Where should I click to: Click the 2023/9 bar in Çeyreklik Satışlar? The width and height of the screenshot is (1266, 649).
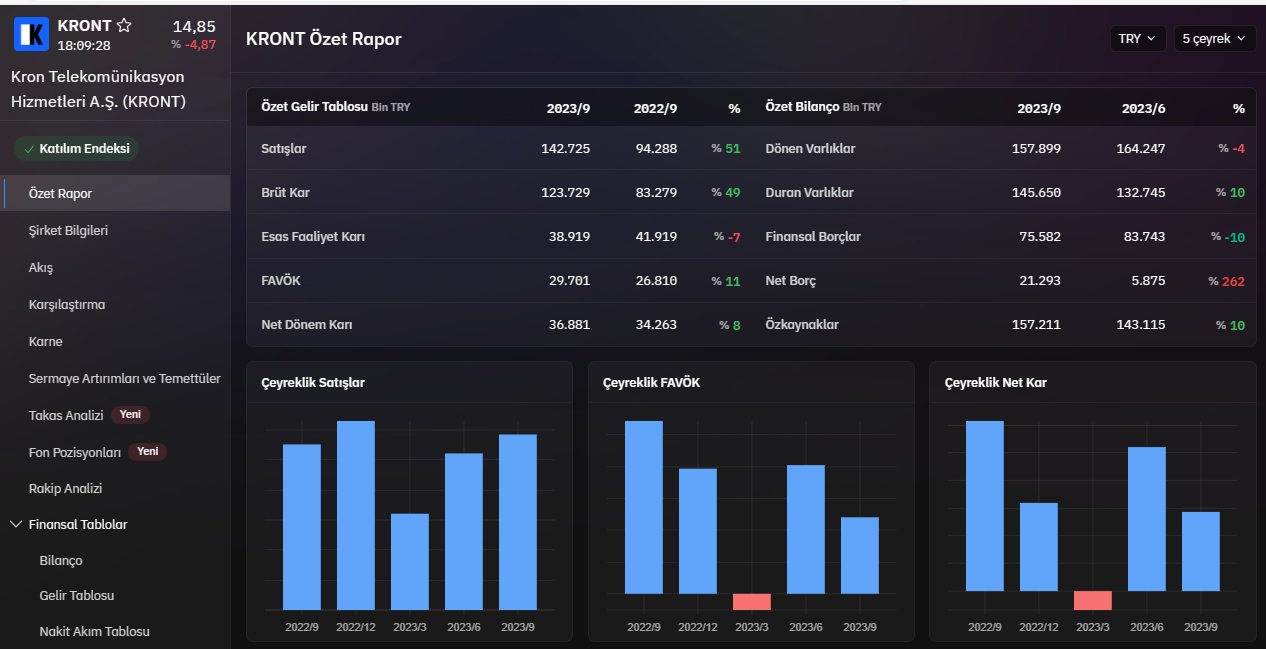click(518, 522)
